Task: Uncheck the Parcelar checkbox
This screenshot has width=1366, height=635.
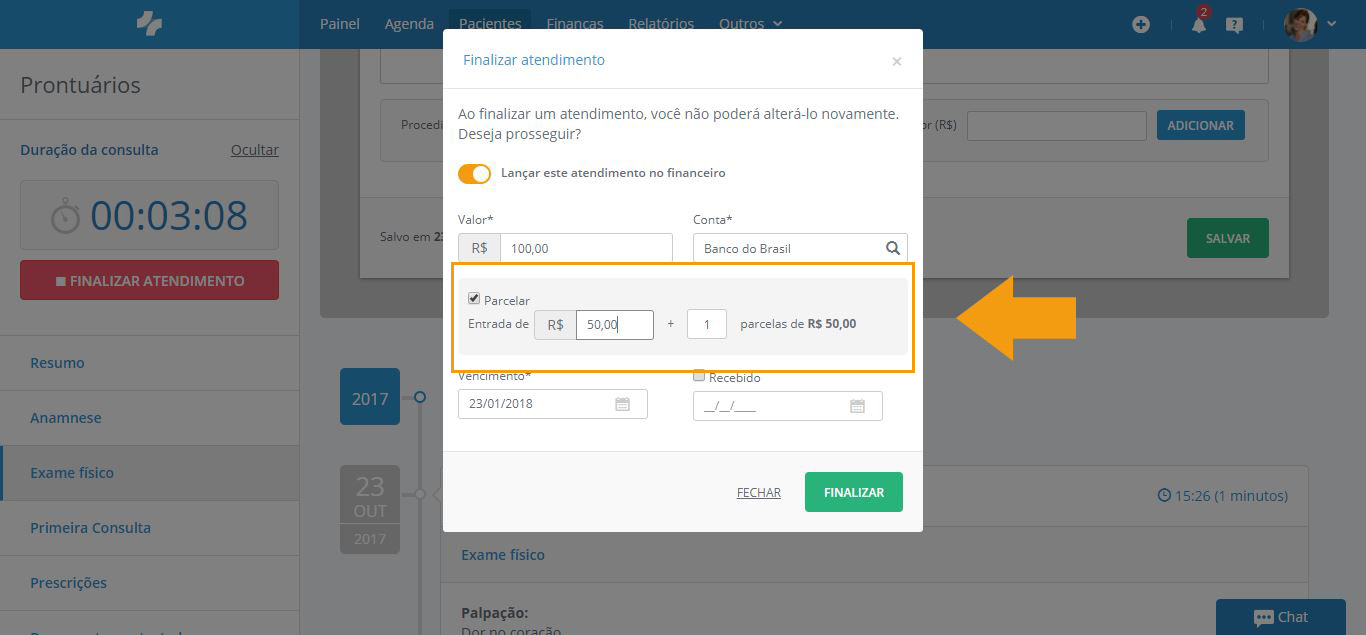Action: [x=474, y=299]
